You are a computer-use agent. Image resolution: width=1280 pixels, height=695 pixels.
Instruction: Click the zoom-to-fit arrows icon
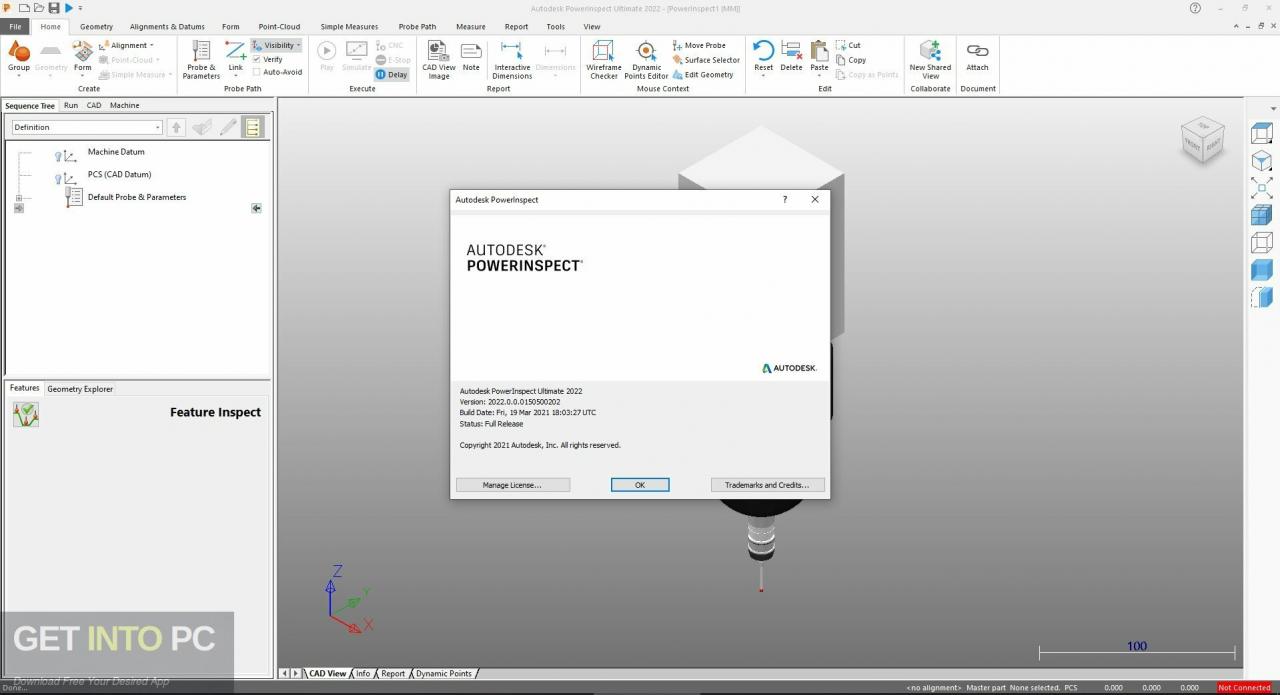click(x=1261, y=187)
